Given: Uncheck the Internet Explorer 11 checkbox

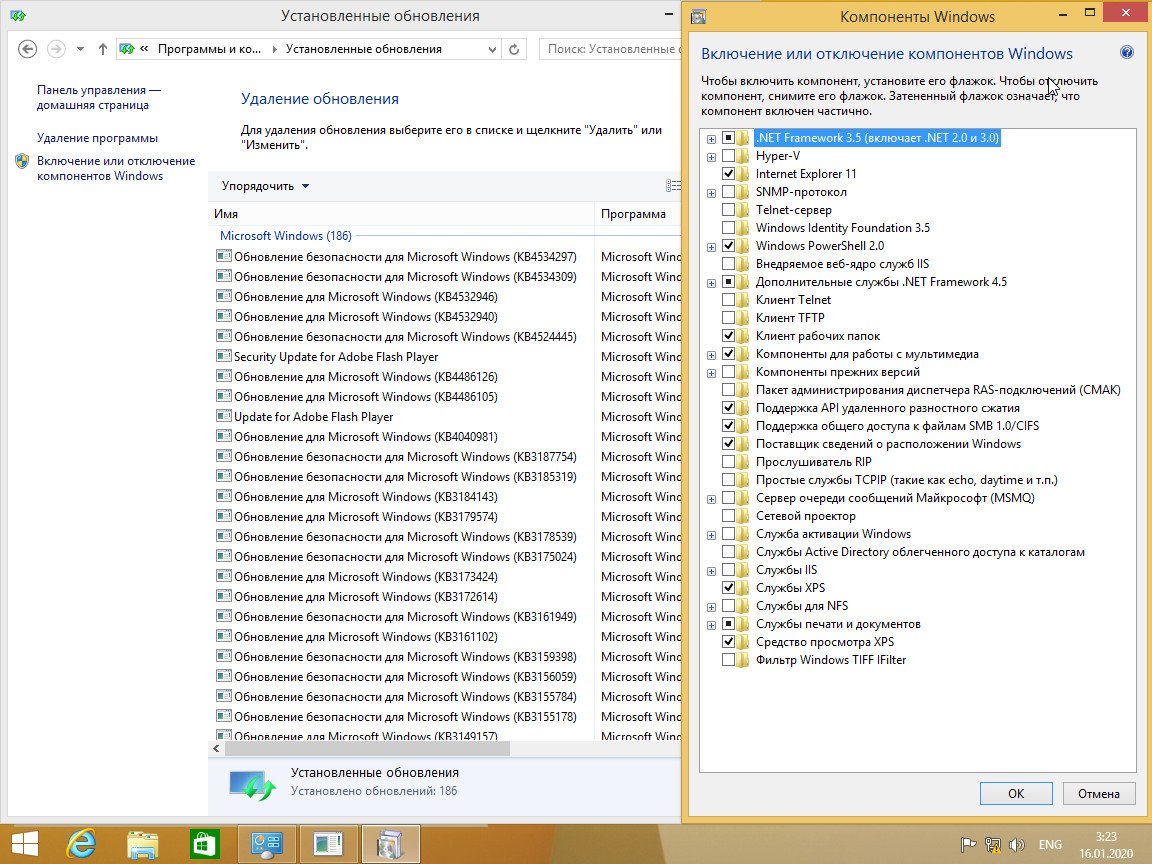Looking at the screenshot, I should (x=728, y=174).
